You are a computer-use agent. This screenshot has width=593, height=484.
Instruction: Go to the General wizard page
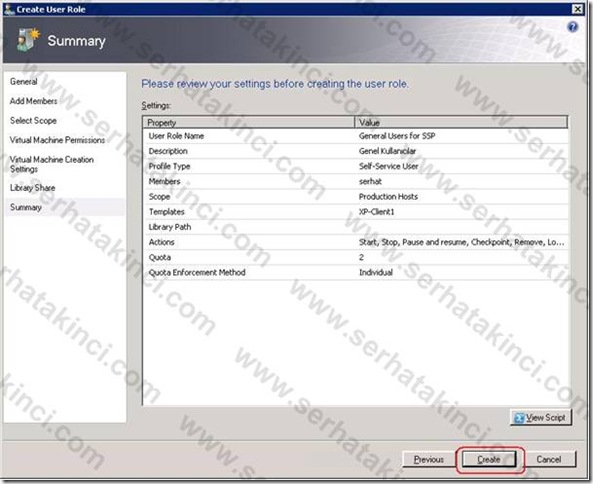pyautogui.click(x=24, y=82)
